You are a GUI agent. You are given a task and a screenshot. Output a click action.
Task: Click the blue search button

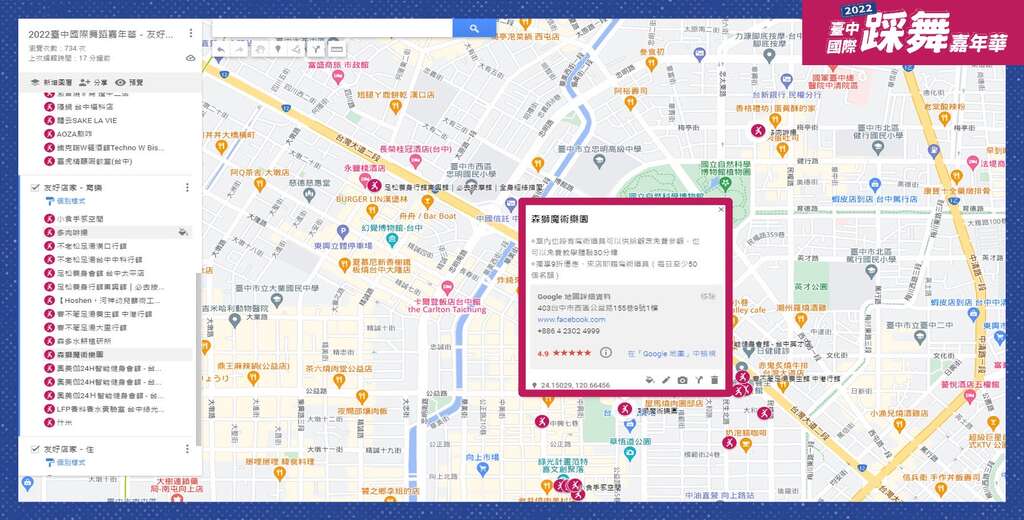coord(467,29)
